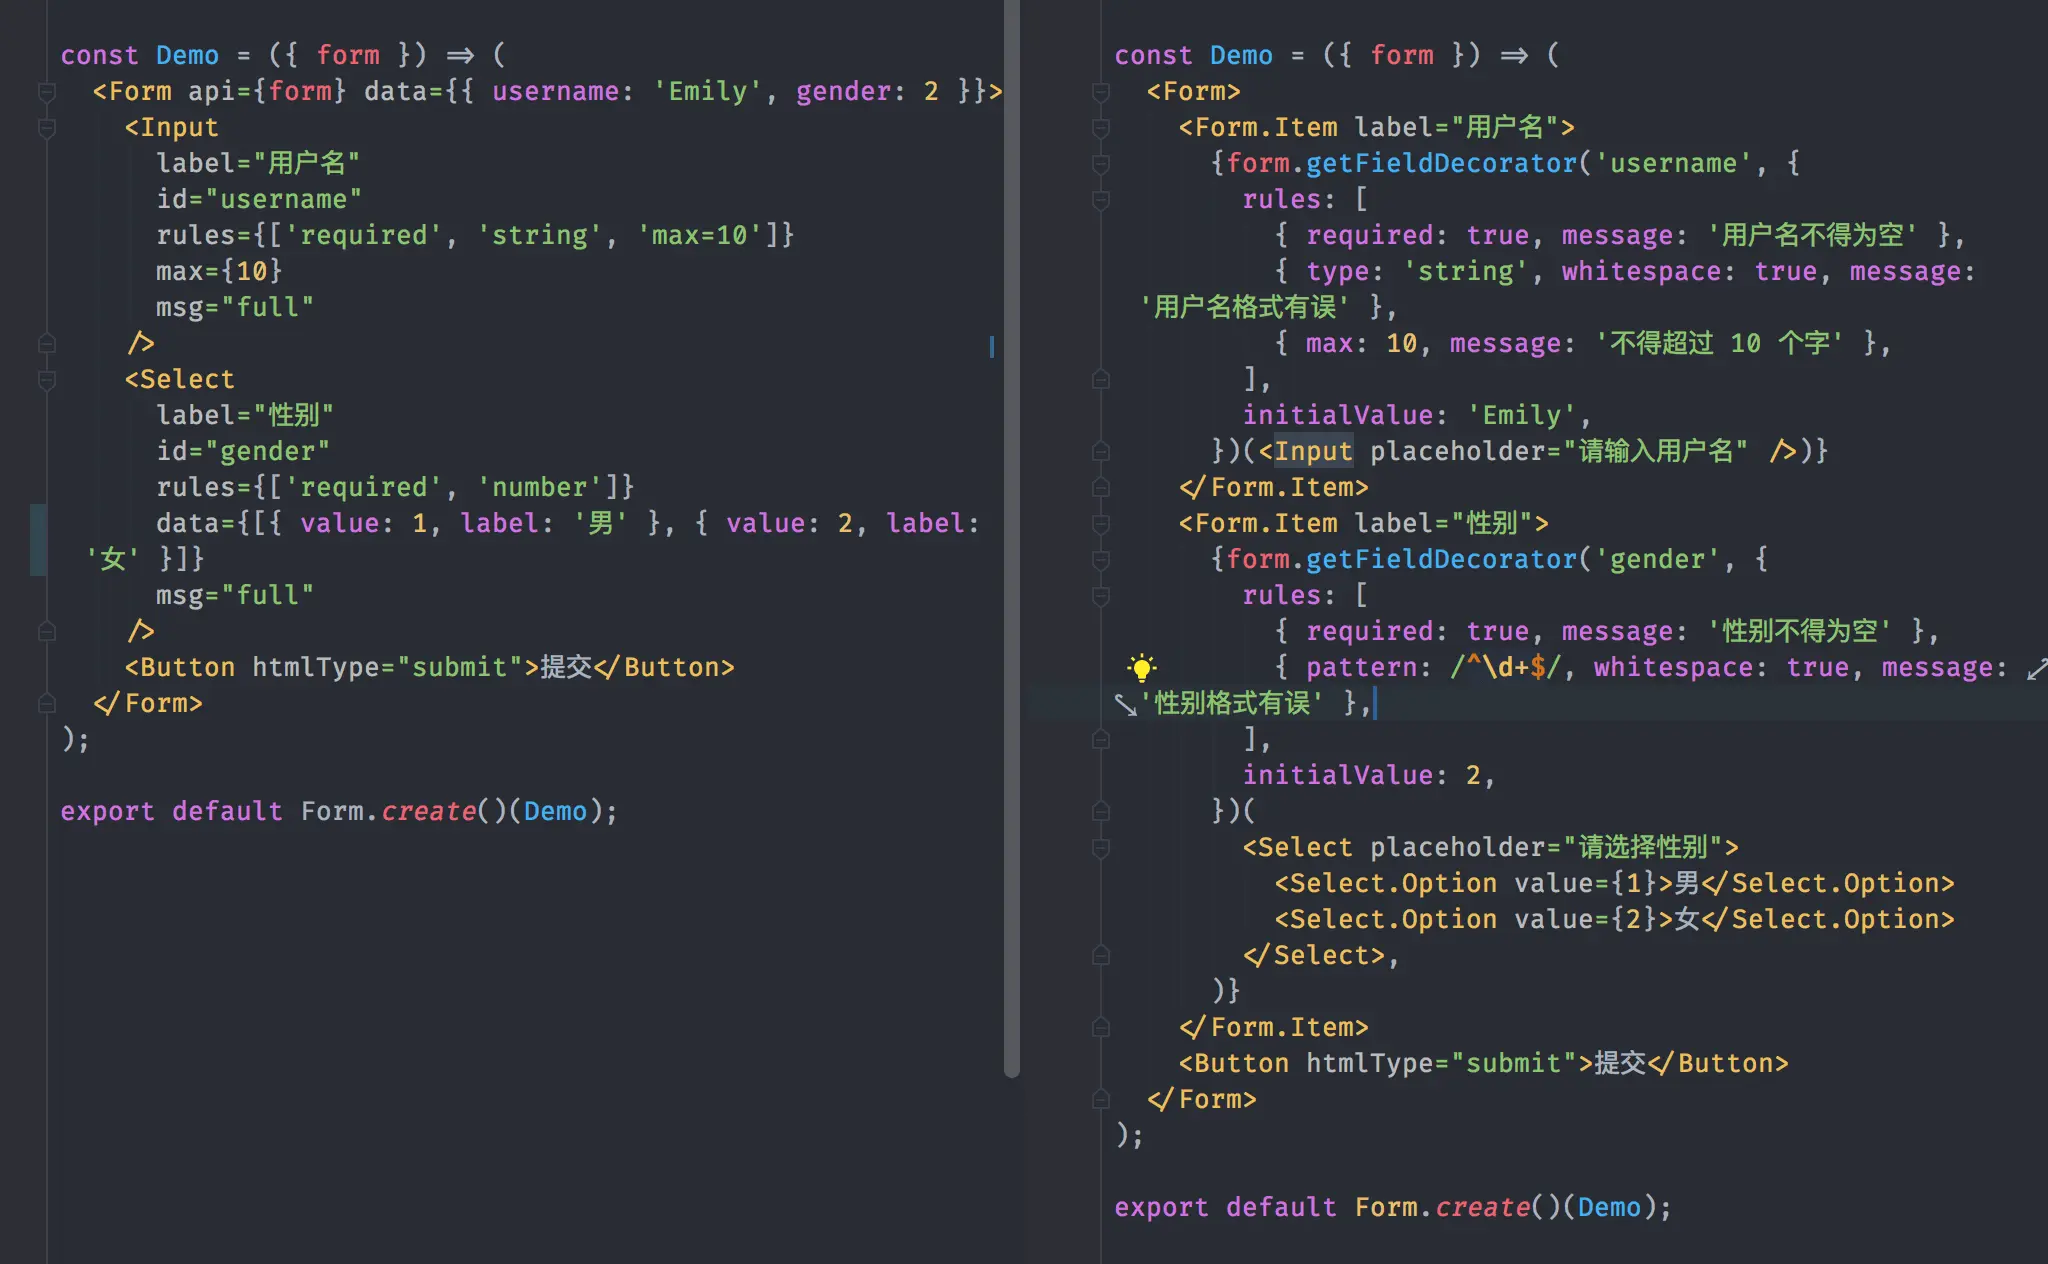Click the soft-wrap arrow after pattern line
Screen dimensions: 2048x1264
click(x=2036, y=669)
